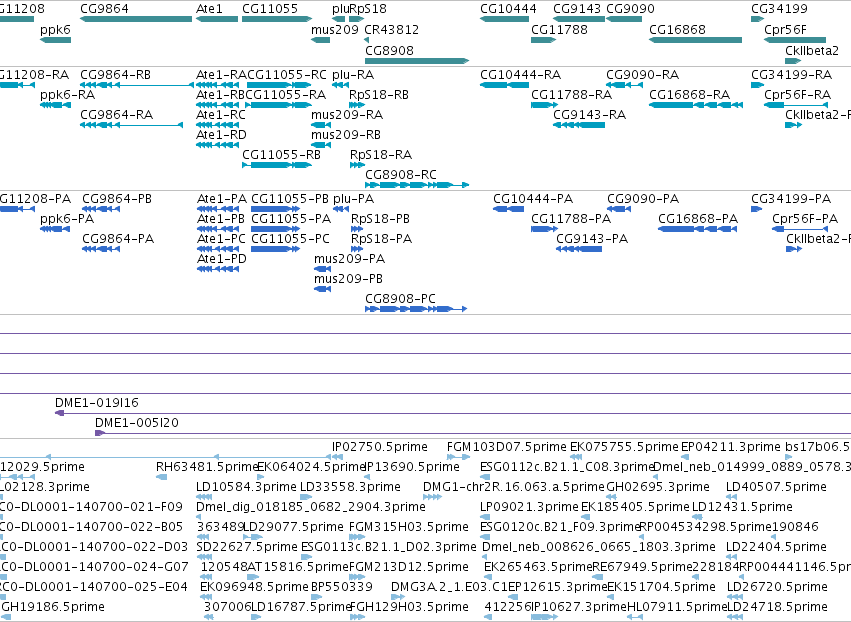Click transcript RpS18-RB
The image size is (851, 622).
tap(357, 105)
